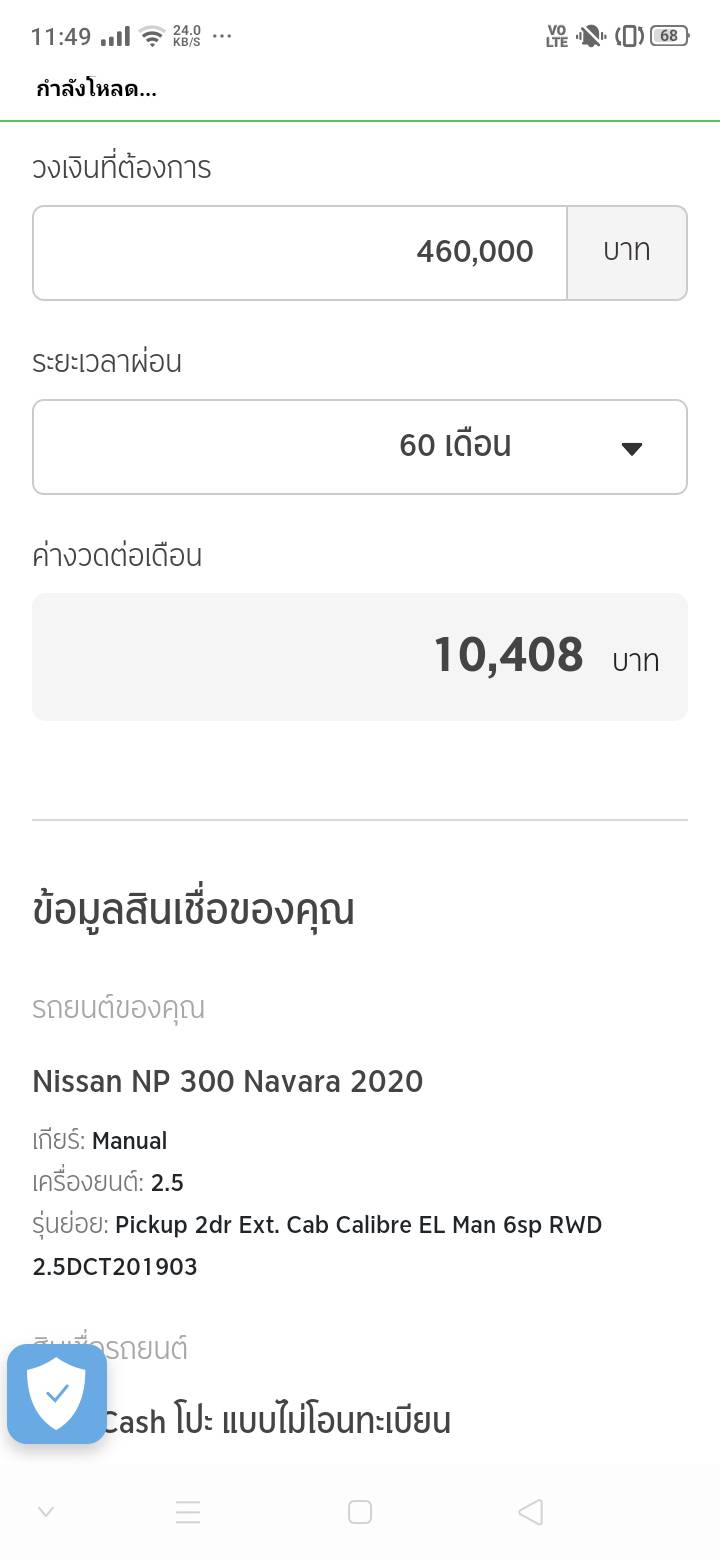The height and width of the screenshot is (1560, 720).
Task: Tap the vibrate mode status icon
Action: [x=629, y=36]
